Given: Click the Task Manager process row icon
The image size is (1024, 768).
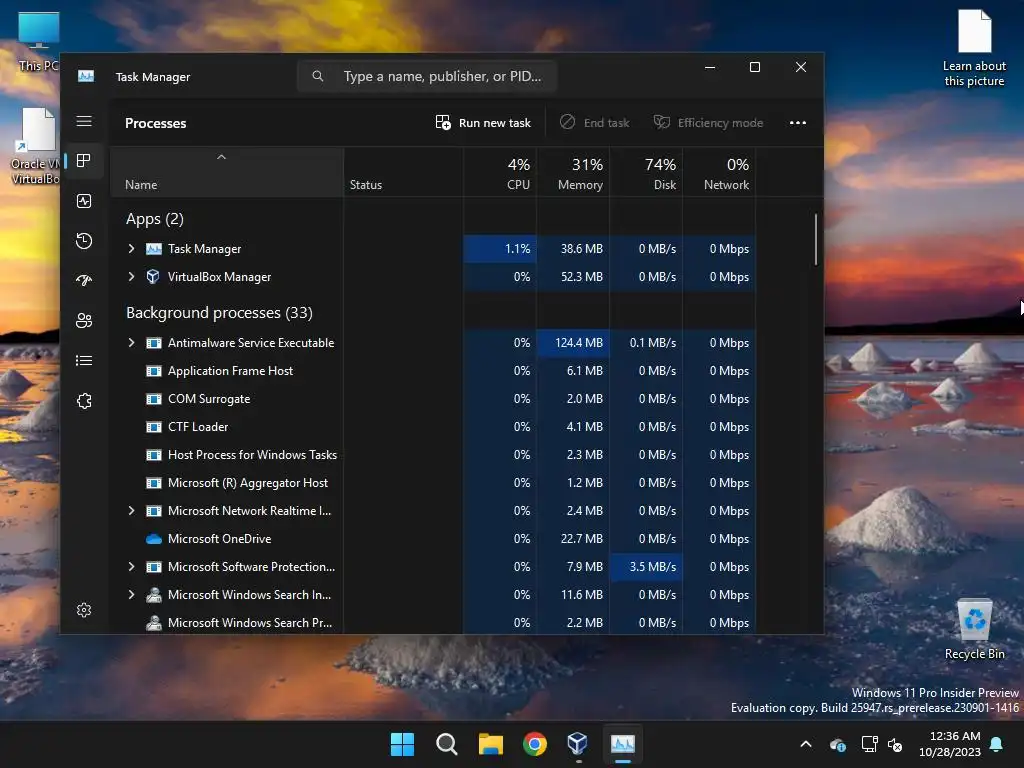Looking at the screenshot, I should 153,249.
